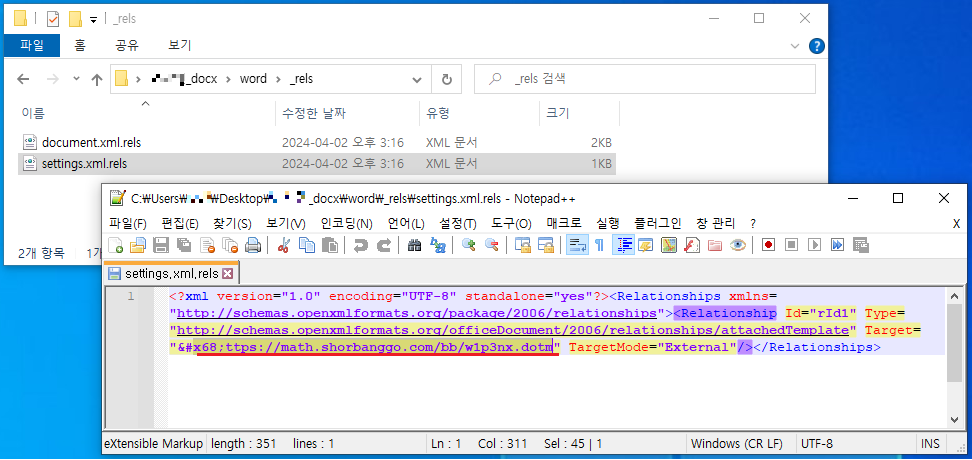Open the 파일 tab in Explorer ribbon
Screen dimensions: 972x460
pyautogui.click(x=32, y=45)
